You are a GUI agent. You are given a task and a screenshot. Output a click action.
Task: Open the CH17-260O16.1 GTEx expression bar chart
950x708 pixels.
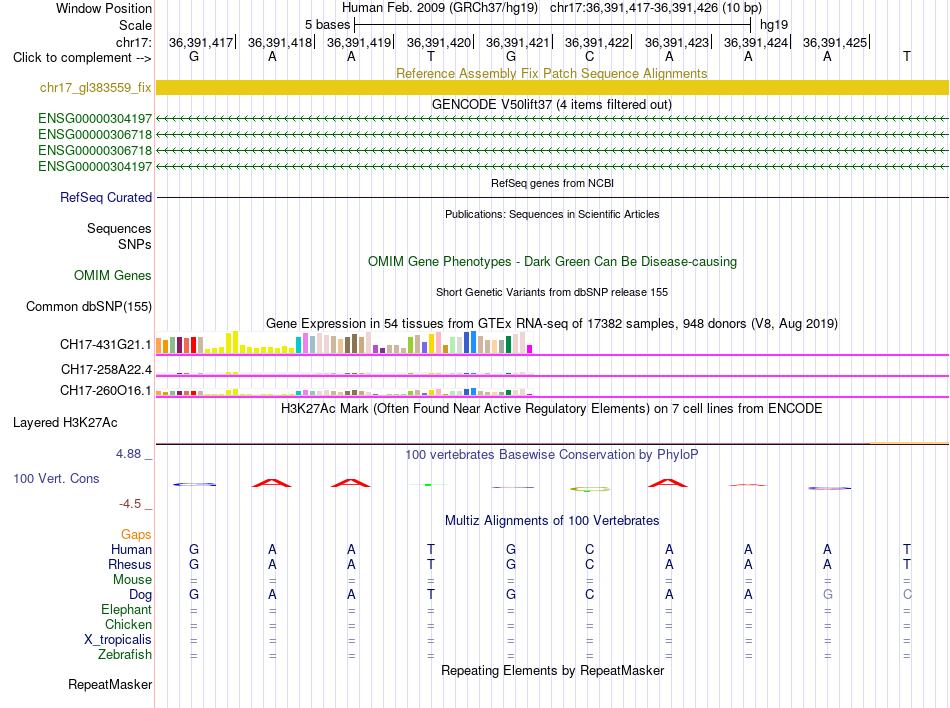[x=344, y=392]
